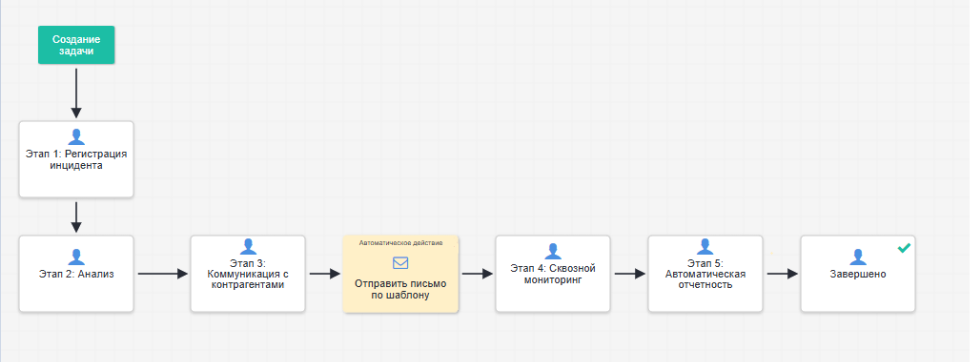This screenshot has height=363, width=971.
Task: Select user icon in Этап 4 node
Action: pyautogui.click(x=553, y=251)
